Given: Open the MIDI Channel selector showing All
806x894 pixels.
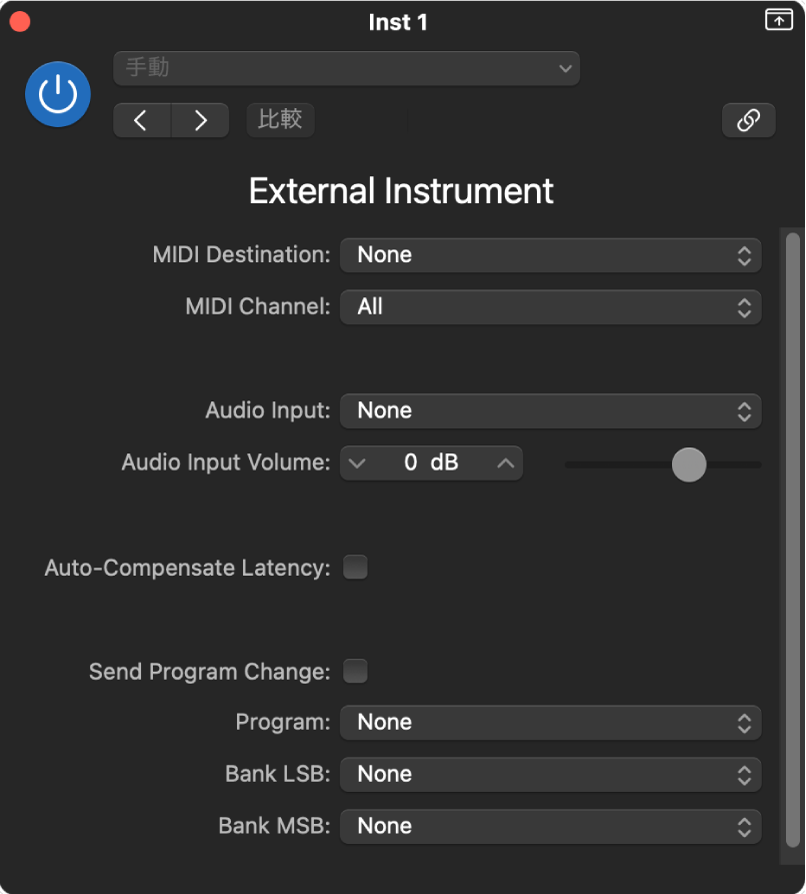Looking at the screenshot, I should click(x=550, y=307).
